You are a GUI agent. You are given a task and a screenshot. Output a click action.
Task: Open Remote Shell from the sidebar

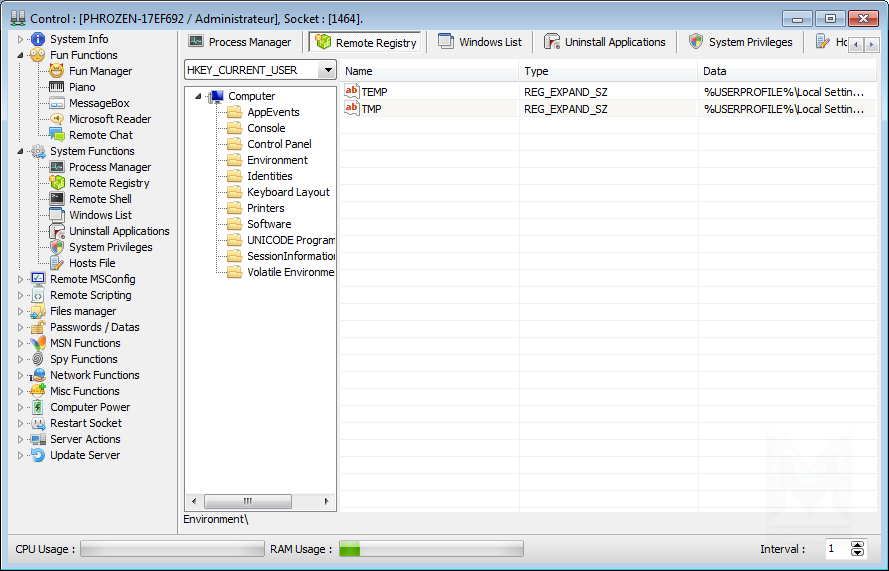coord(100,199)
